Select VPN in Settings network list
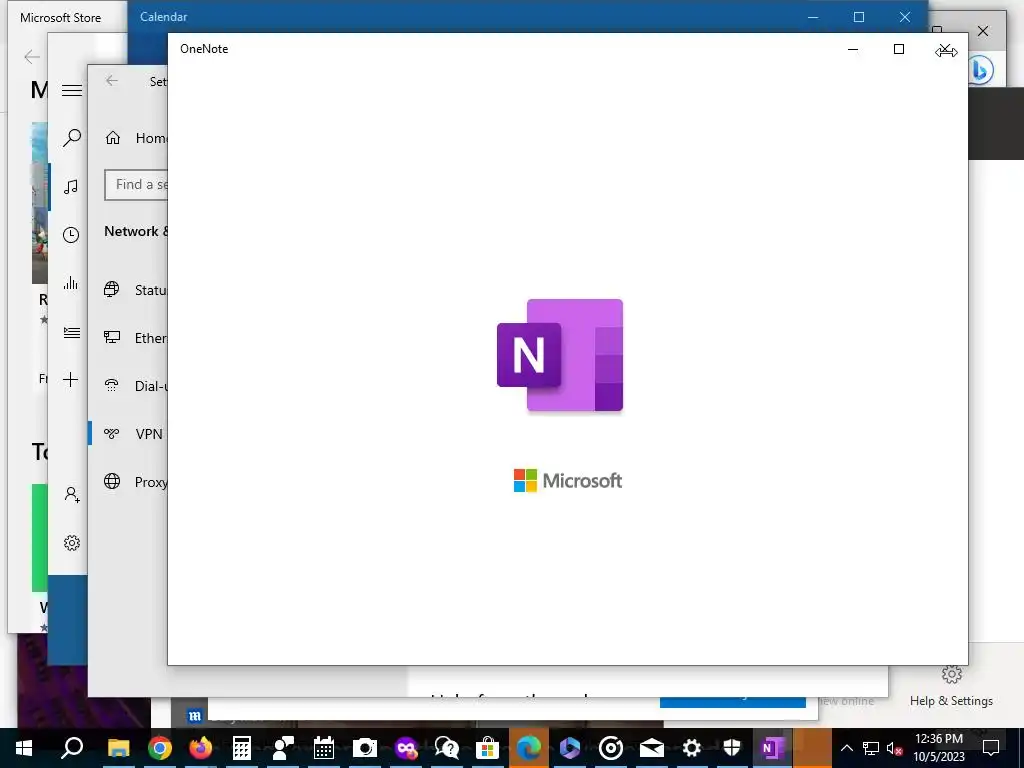 [133, 434]
